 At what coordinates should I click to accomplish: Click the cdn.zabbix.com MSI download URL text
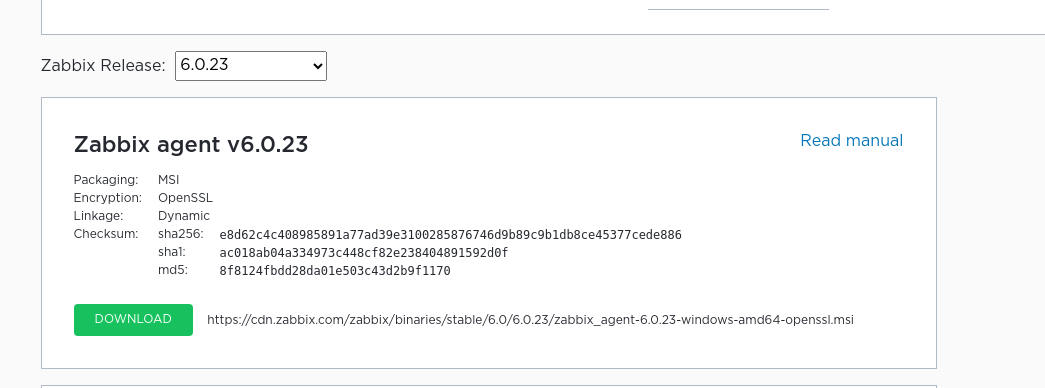(x=530, y=320)
